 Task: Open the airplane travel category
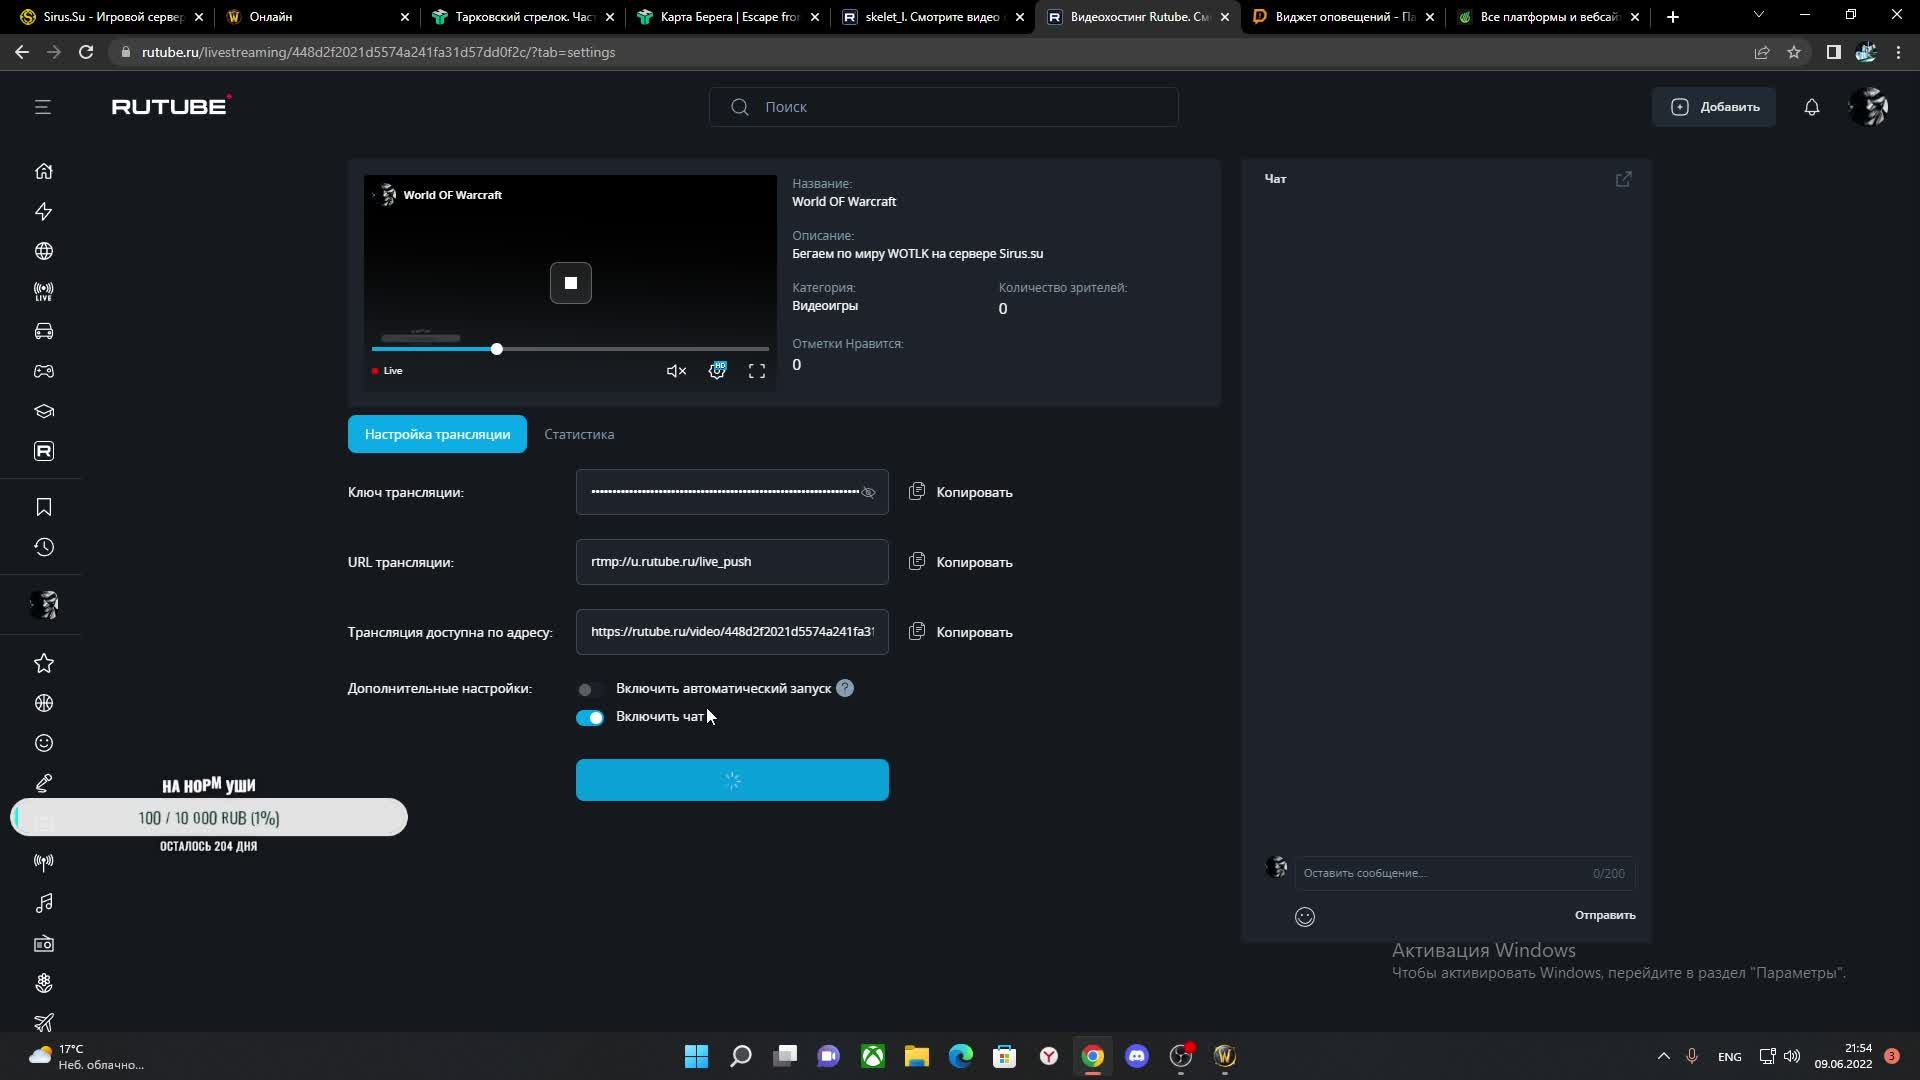(44, 1022)
